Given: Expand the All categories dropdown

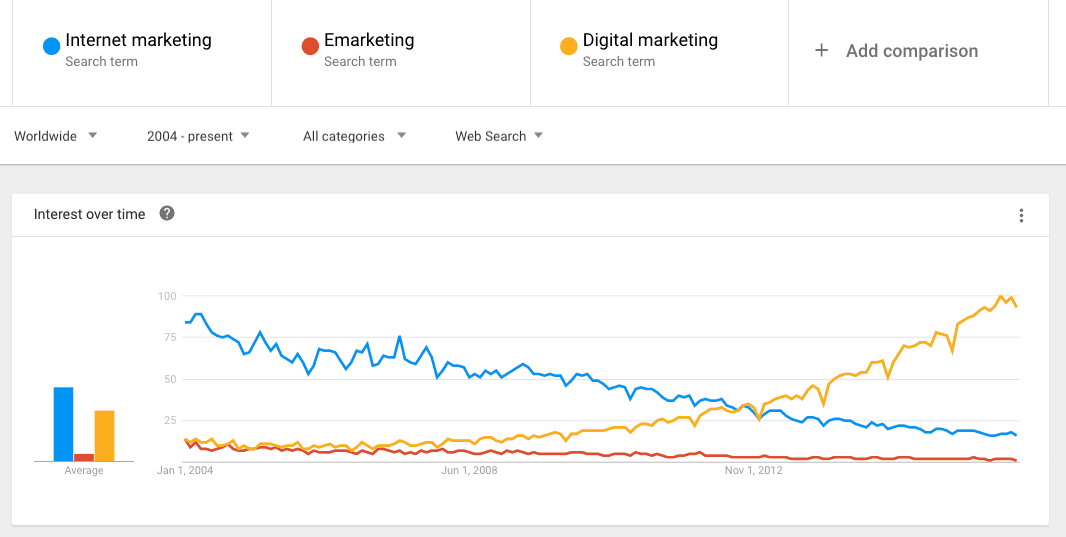Looking at the screenshot, I should (354, 136).
